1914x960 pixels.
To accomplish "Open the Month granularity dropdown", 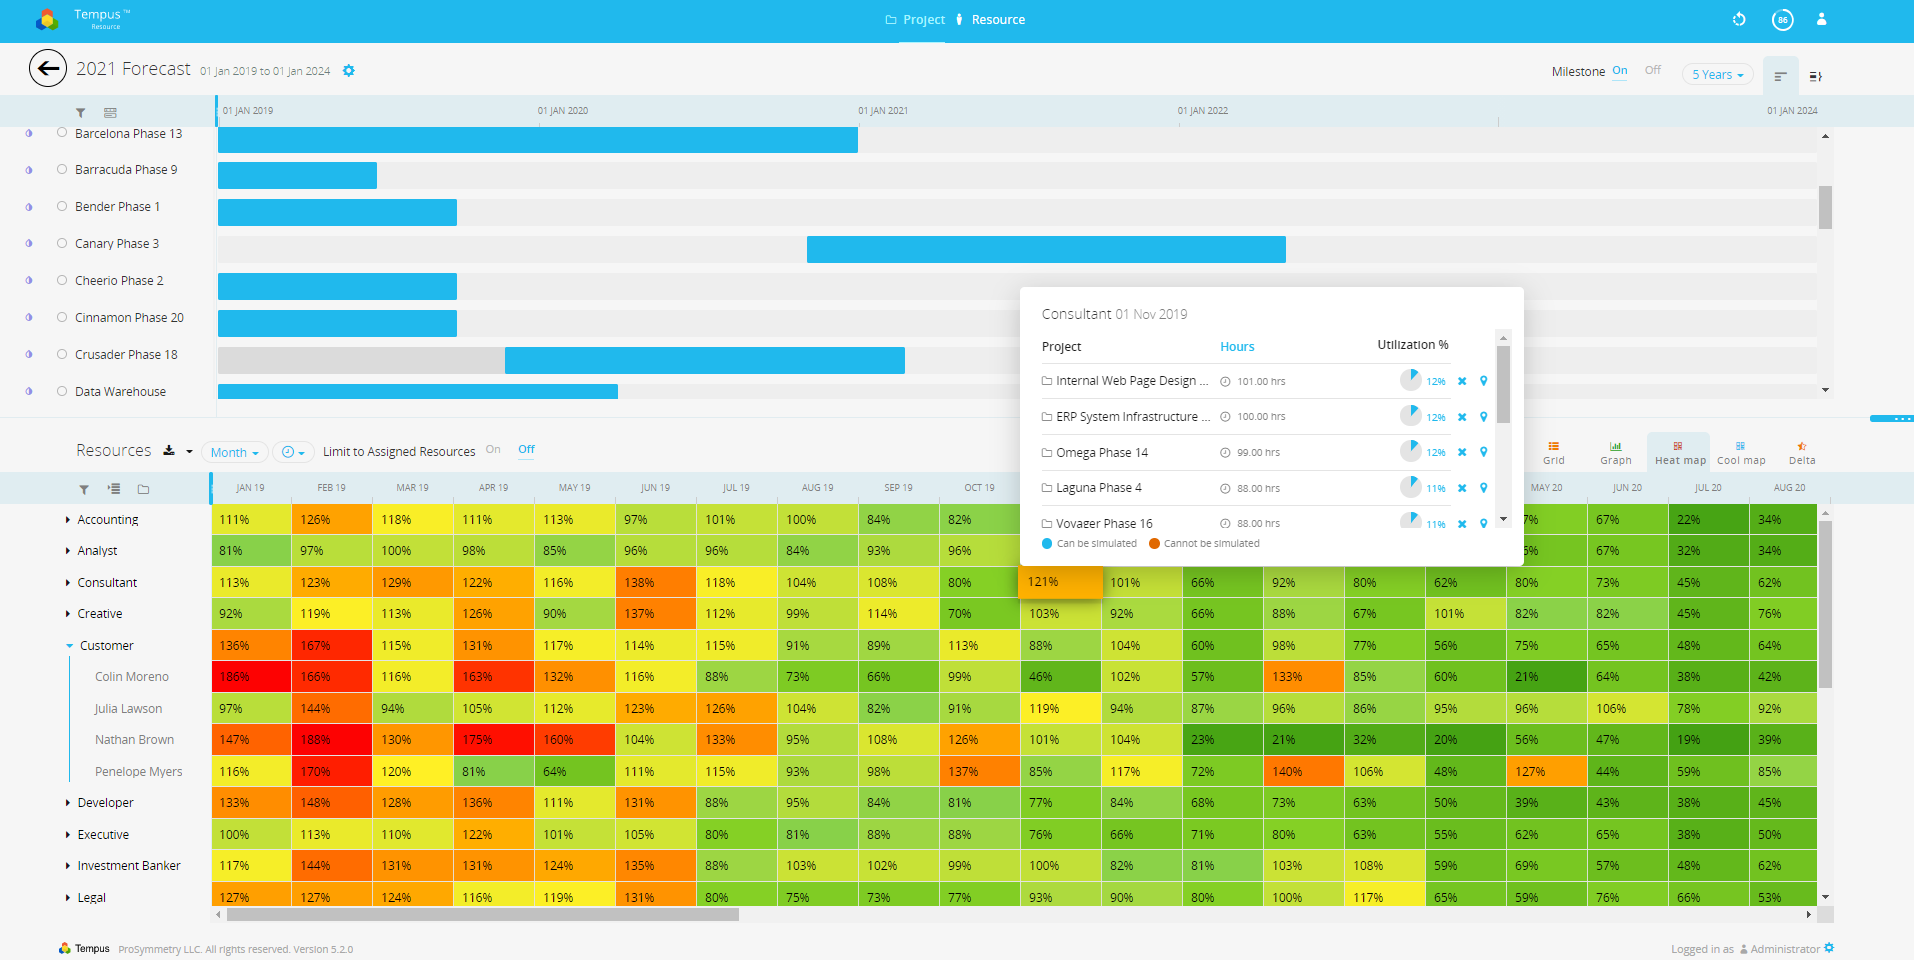I will point(235,453).
